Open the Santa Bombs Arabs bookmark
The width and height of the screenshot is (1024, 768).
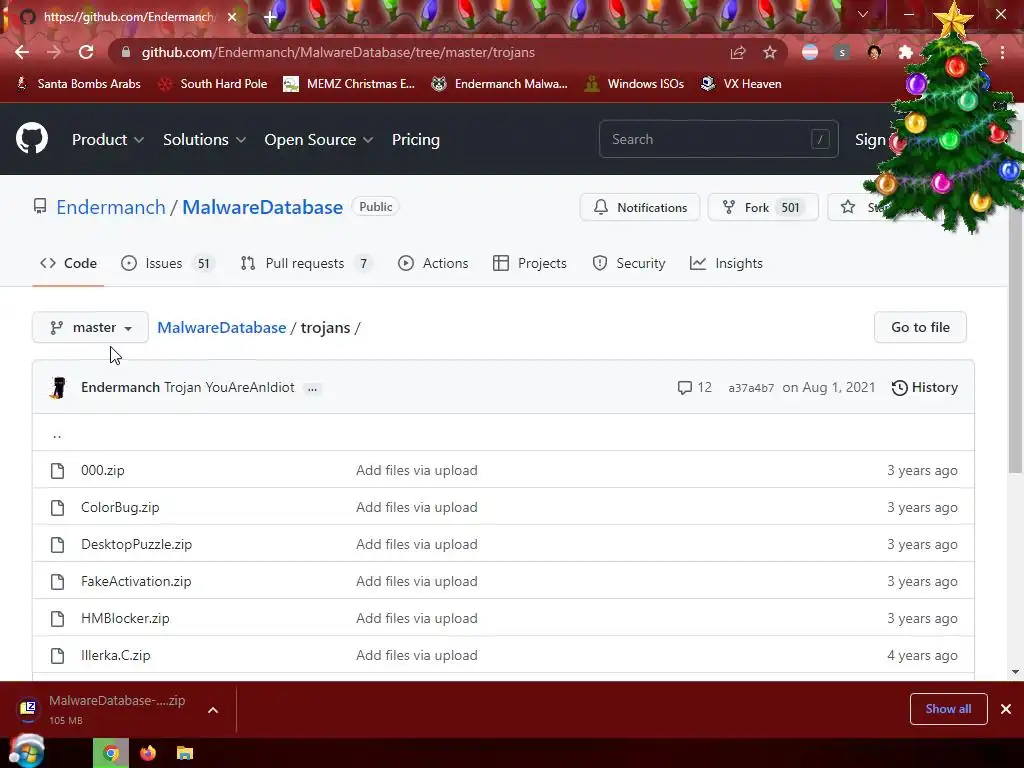point(78,84)
